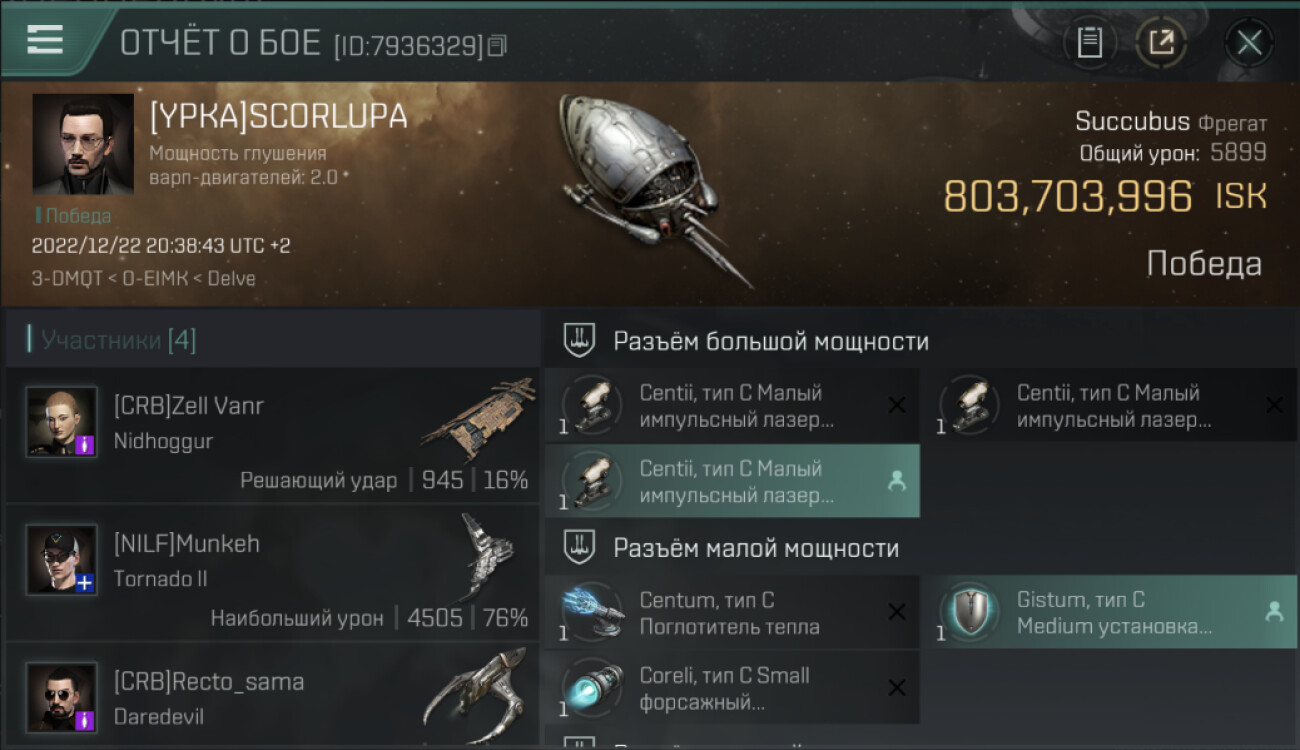Click SCORLUPA pilot portrait
The height and width of the screenshot is (750, 1300).
83,144
